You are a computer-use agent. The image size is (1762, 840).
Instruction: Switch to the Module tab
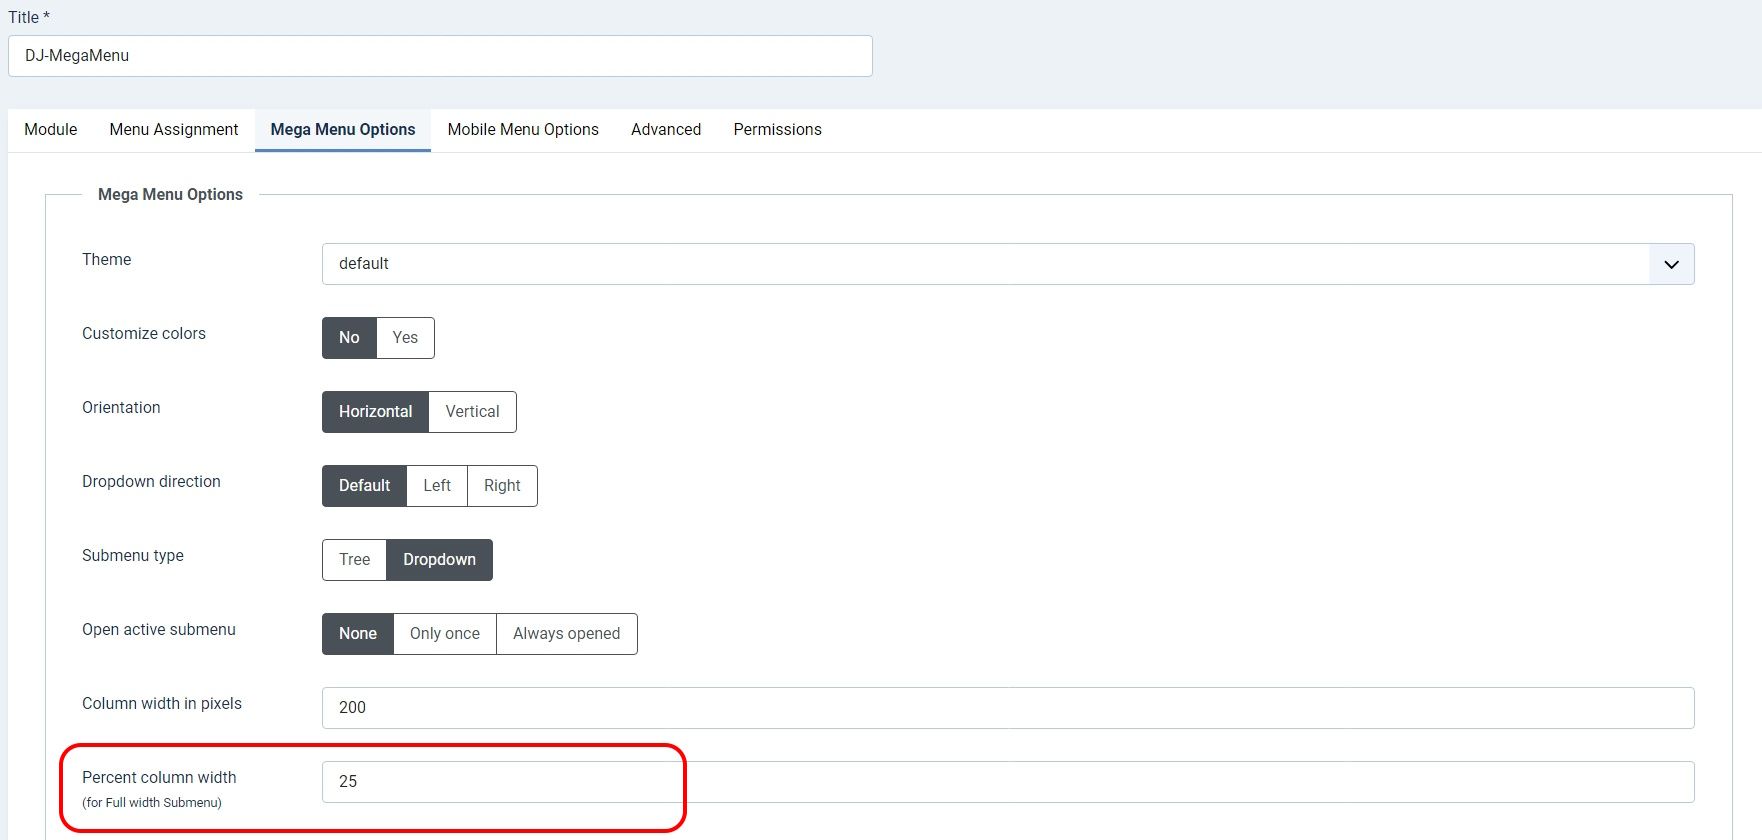[x=51, y=130]
